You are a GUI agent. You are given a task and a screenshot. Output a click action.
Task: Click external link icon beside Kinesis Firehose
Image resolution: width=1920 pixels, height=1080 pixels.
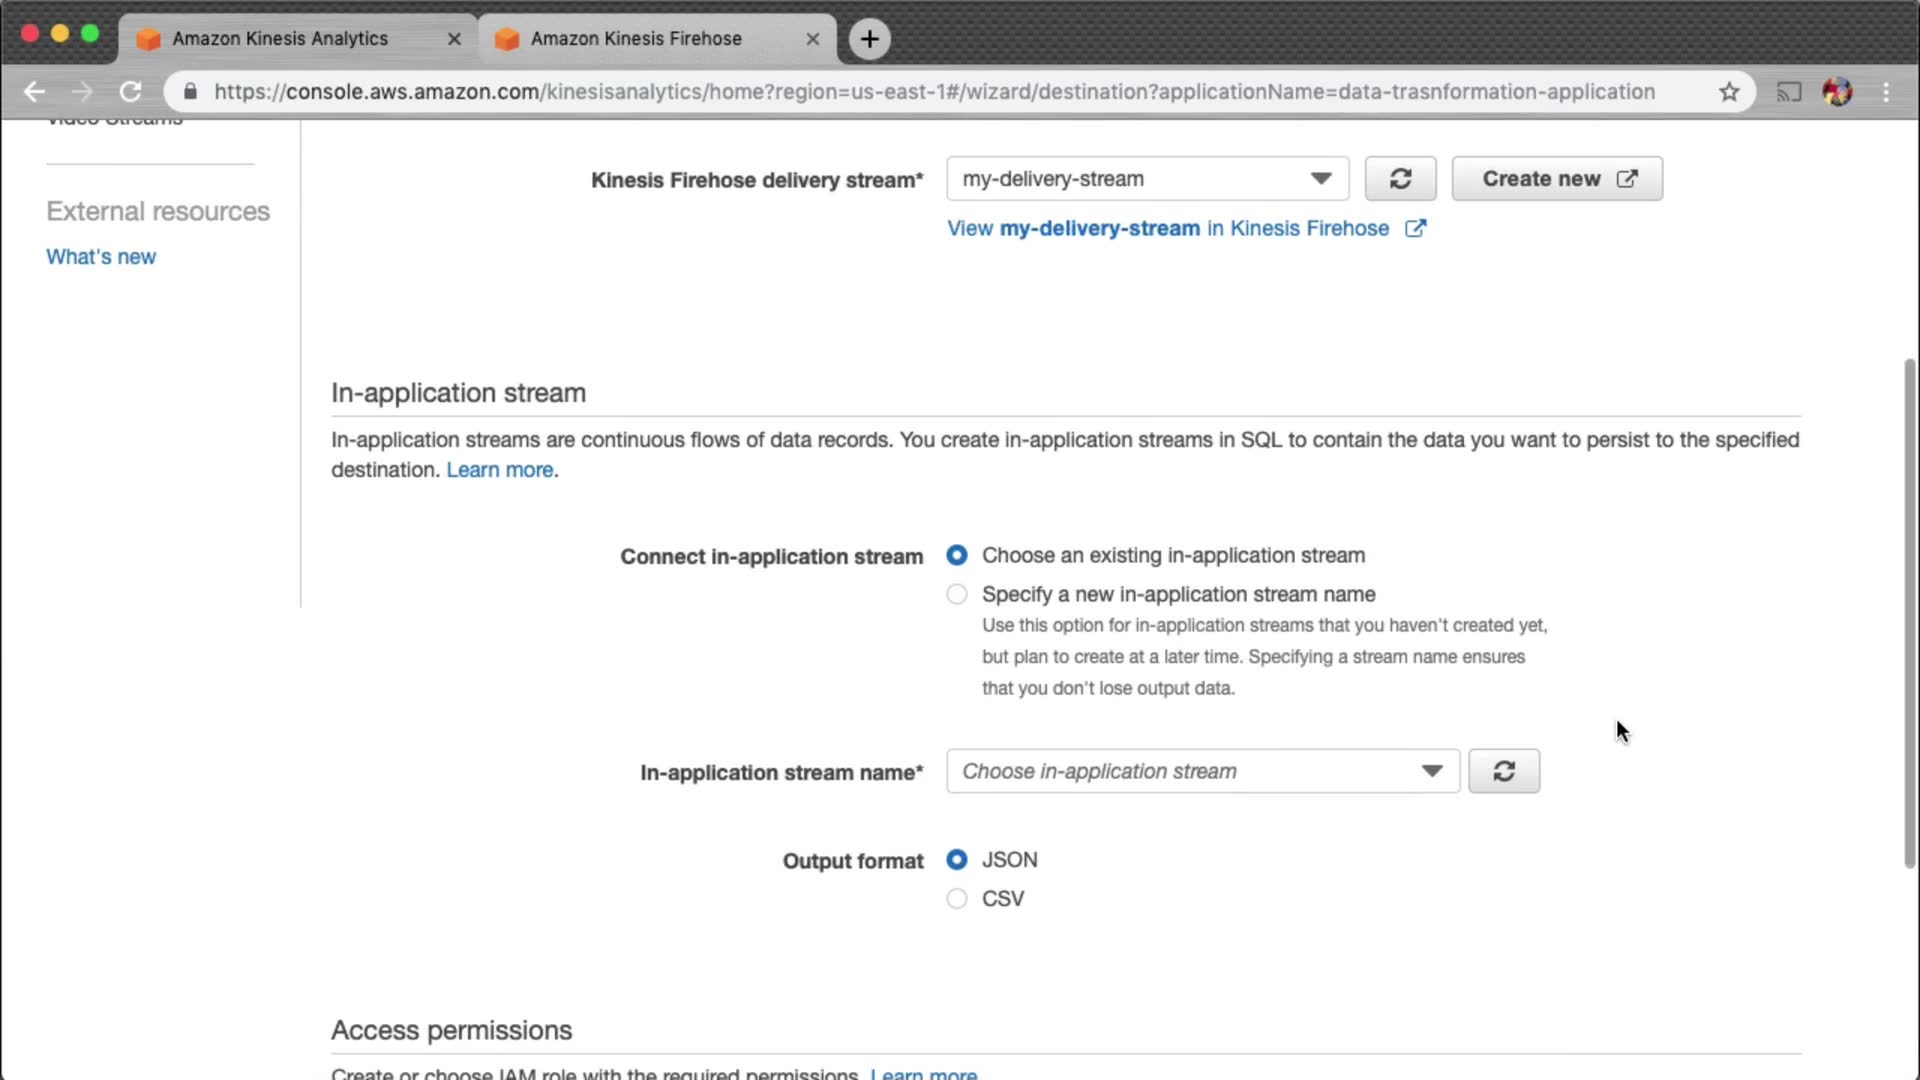point(1415,228)
